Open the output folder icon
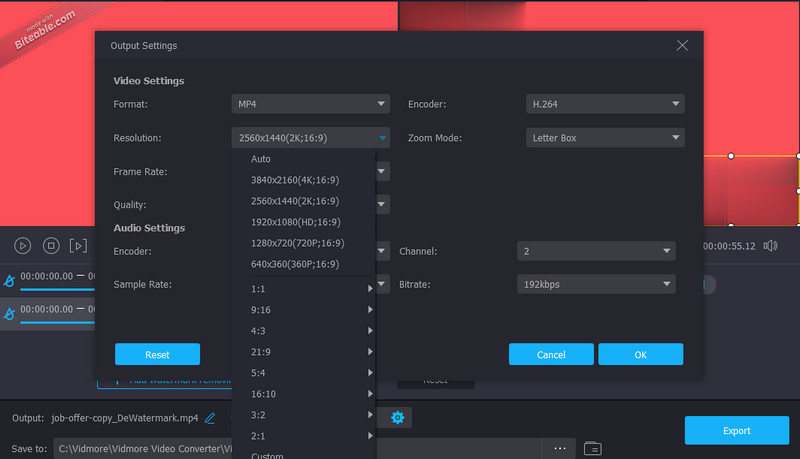The width and height of the screenshot is (800, 459). 592,448
